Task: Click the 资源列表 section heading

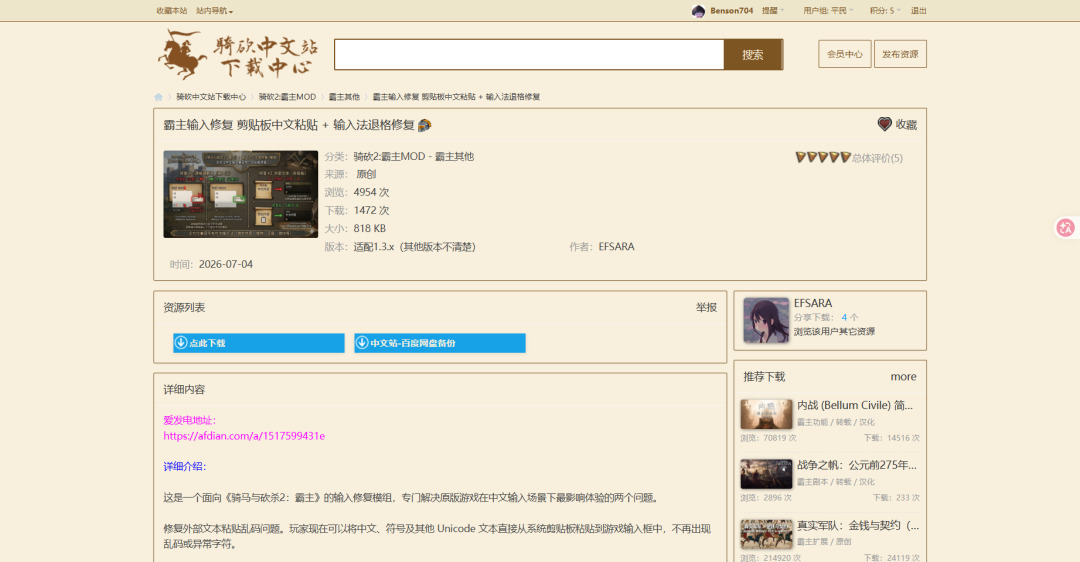Action: coord(184,307)
